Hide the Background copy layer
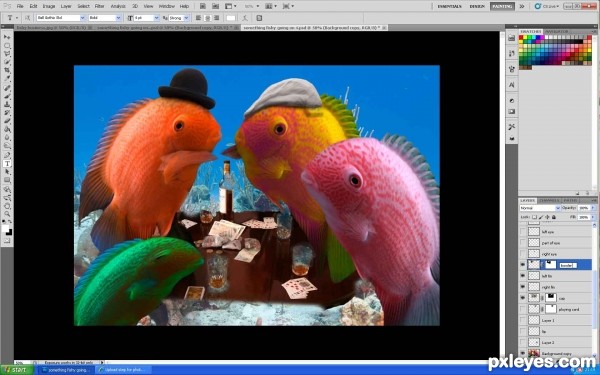 click(x=523, y=354)
